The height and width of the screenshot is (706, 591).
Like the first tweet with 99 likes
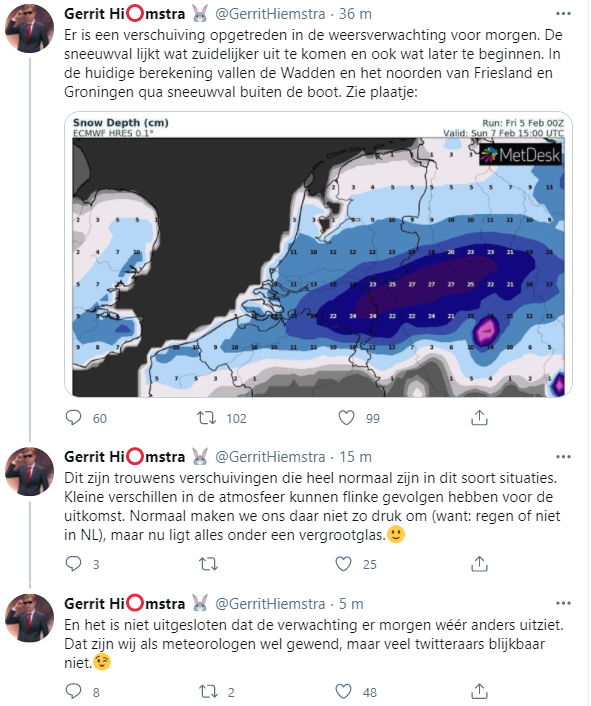point(346,418)
